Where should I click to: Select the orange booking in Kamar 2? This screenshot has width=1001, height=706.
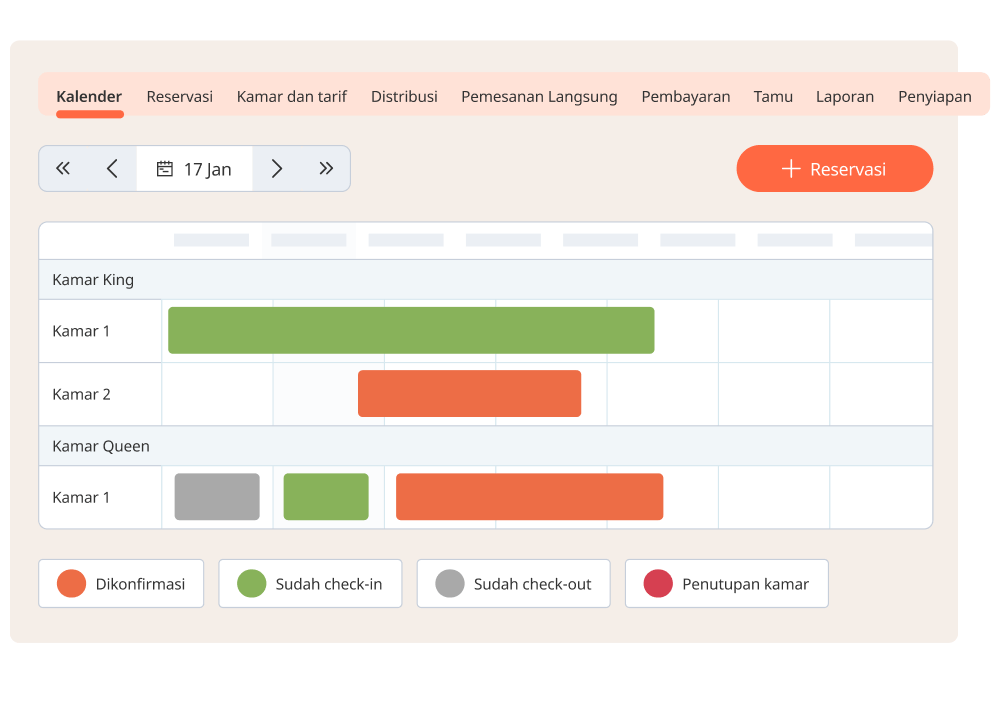[x=469, y=394]
